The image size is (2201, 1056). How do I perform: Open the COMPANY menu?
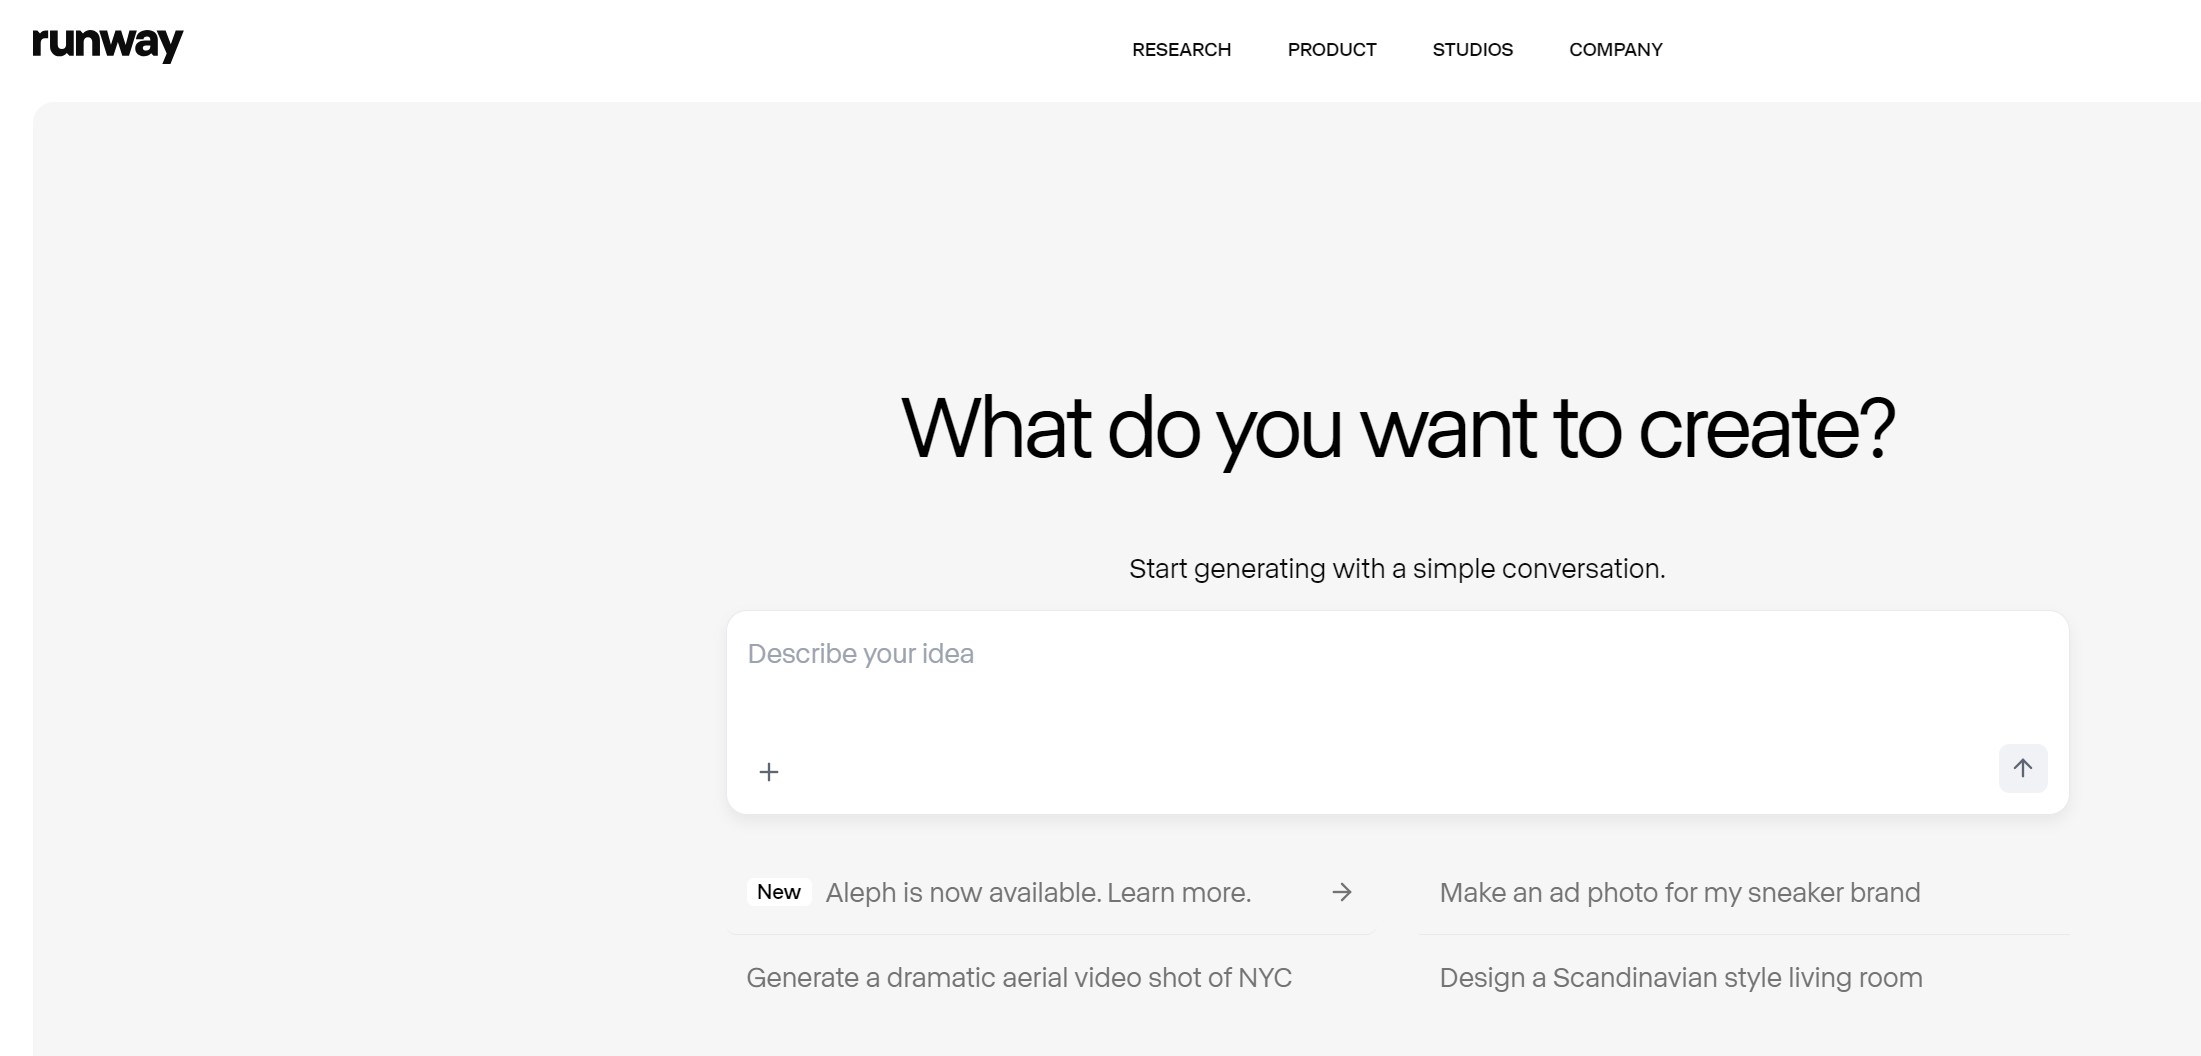[x=1615, y=50]
